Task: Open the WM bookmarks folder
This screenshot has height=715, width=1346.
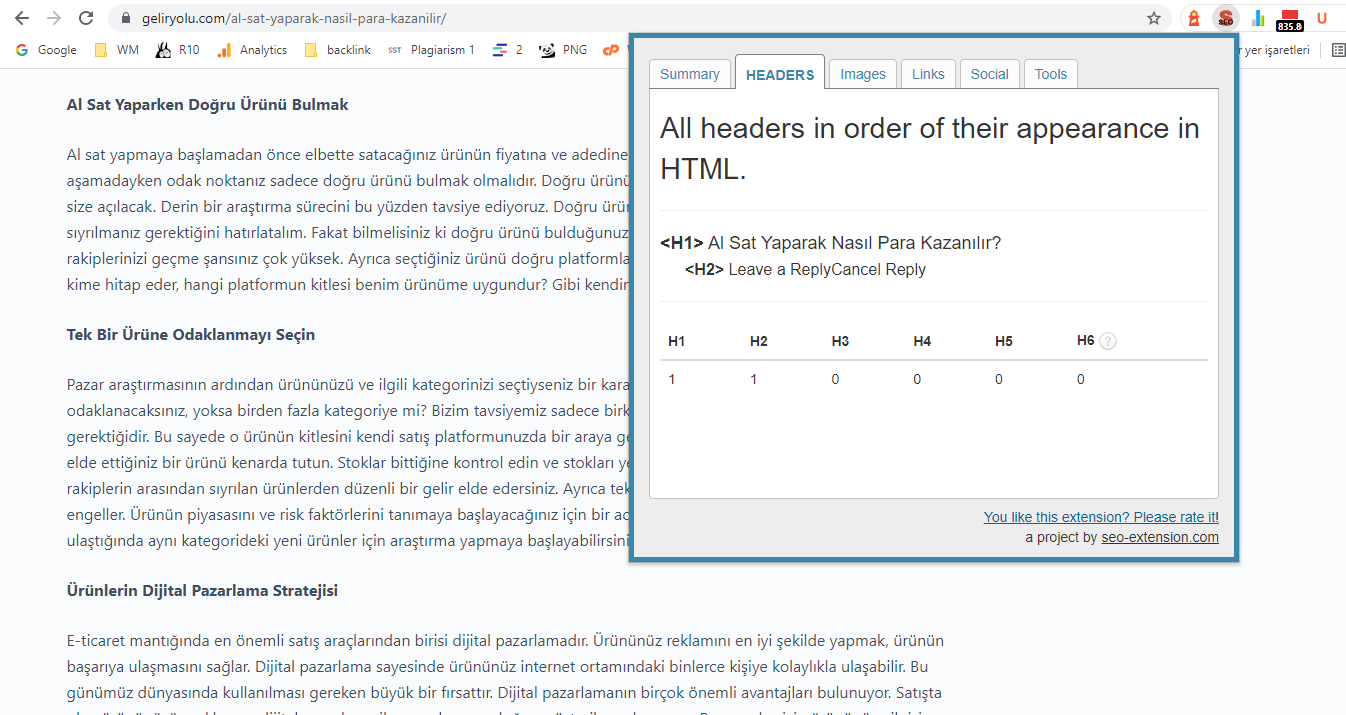Action: (116, 50)
